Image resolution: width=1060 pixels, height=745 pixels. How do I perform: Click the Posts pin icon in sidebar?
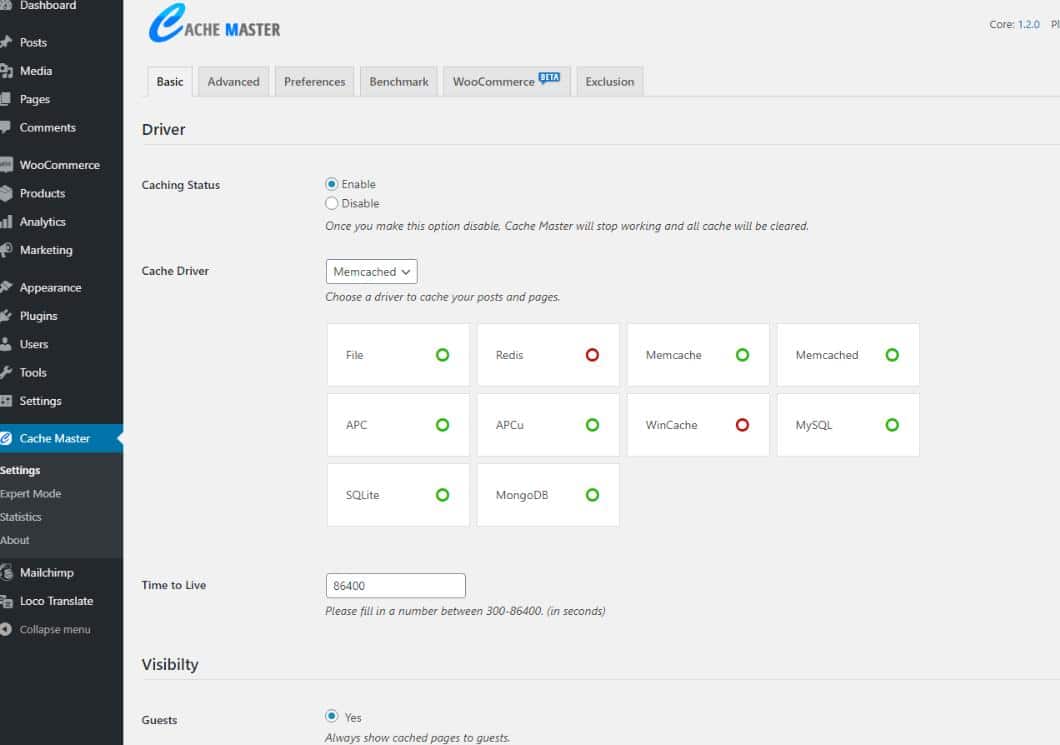[x=6, y=42]
